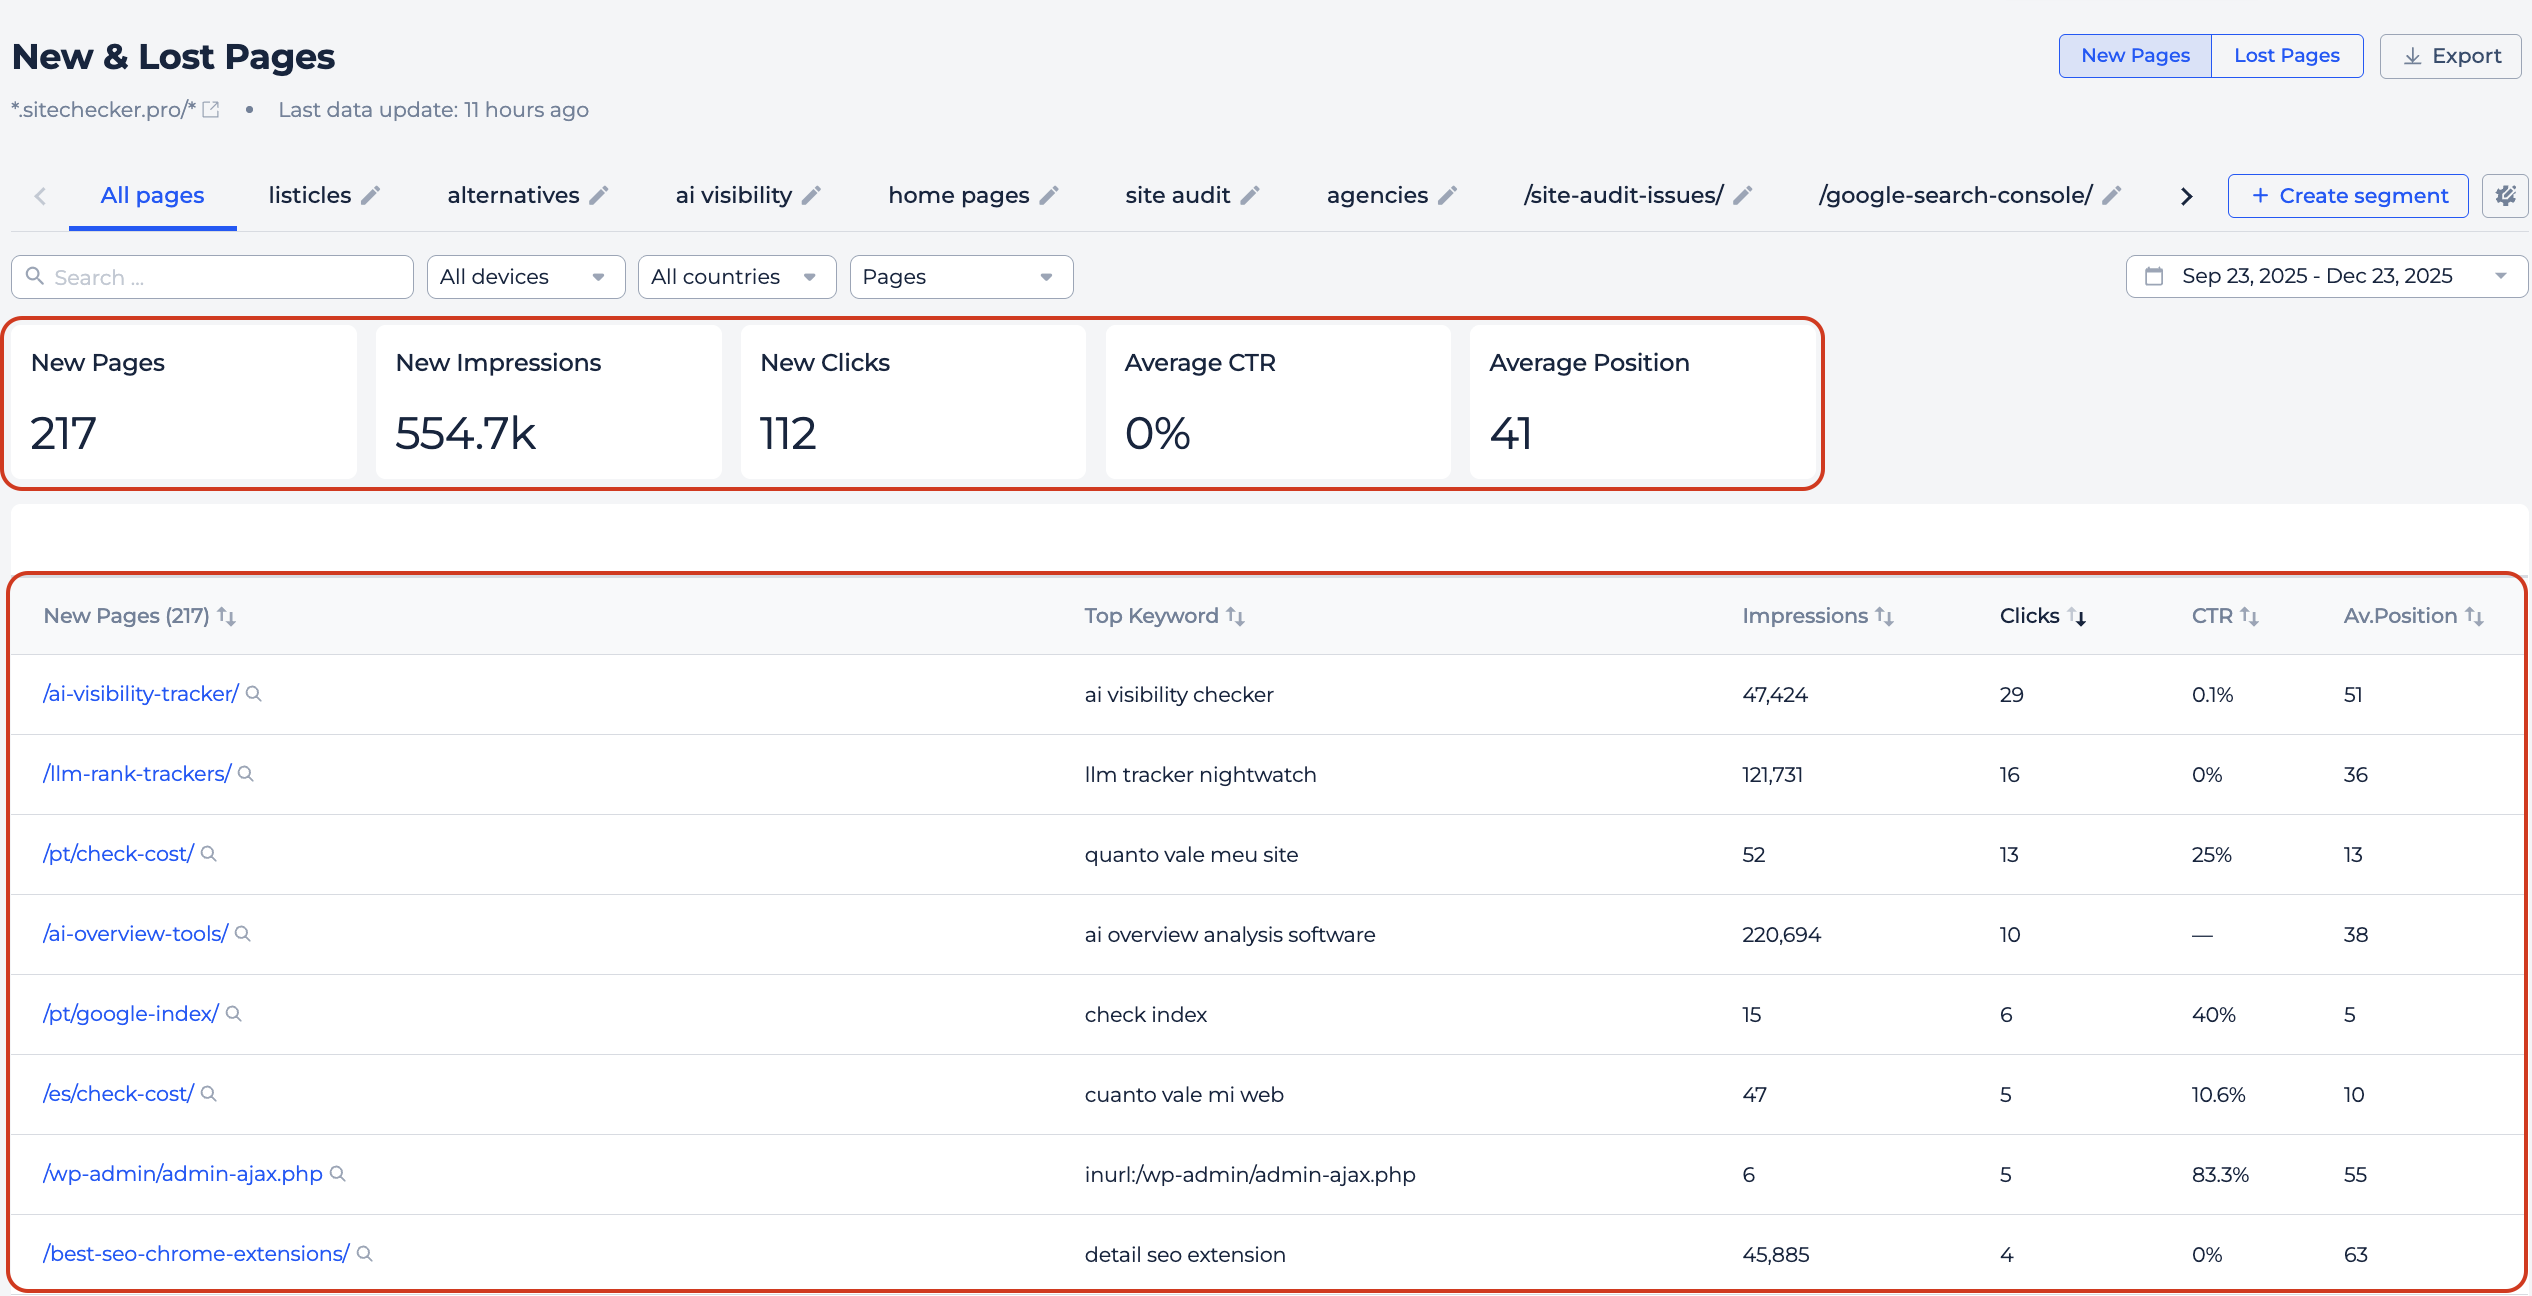Click magnifier icon beside /llm-rank-trackers/

[246, 774]
